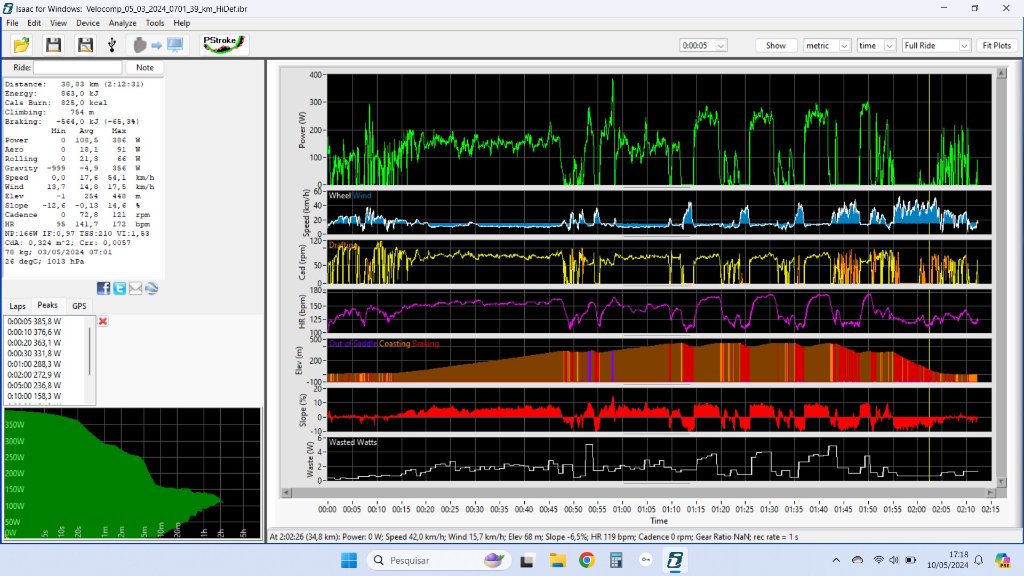Open a ride file with the folder icon
The image size is (1024, 576).
(21, 45)
